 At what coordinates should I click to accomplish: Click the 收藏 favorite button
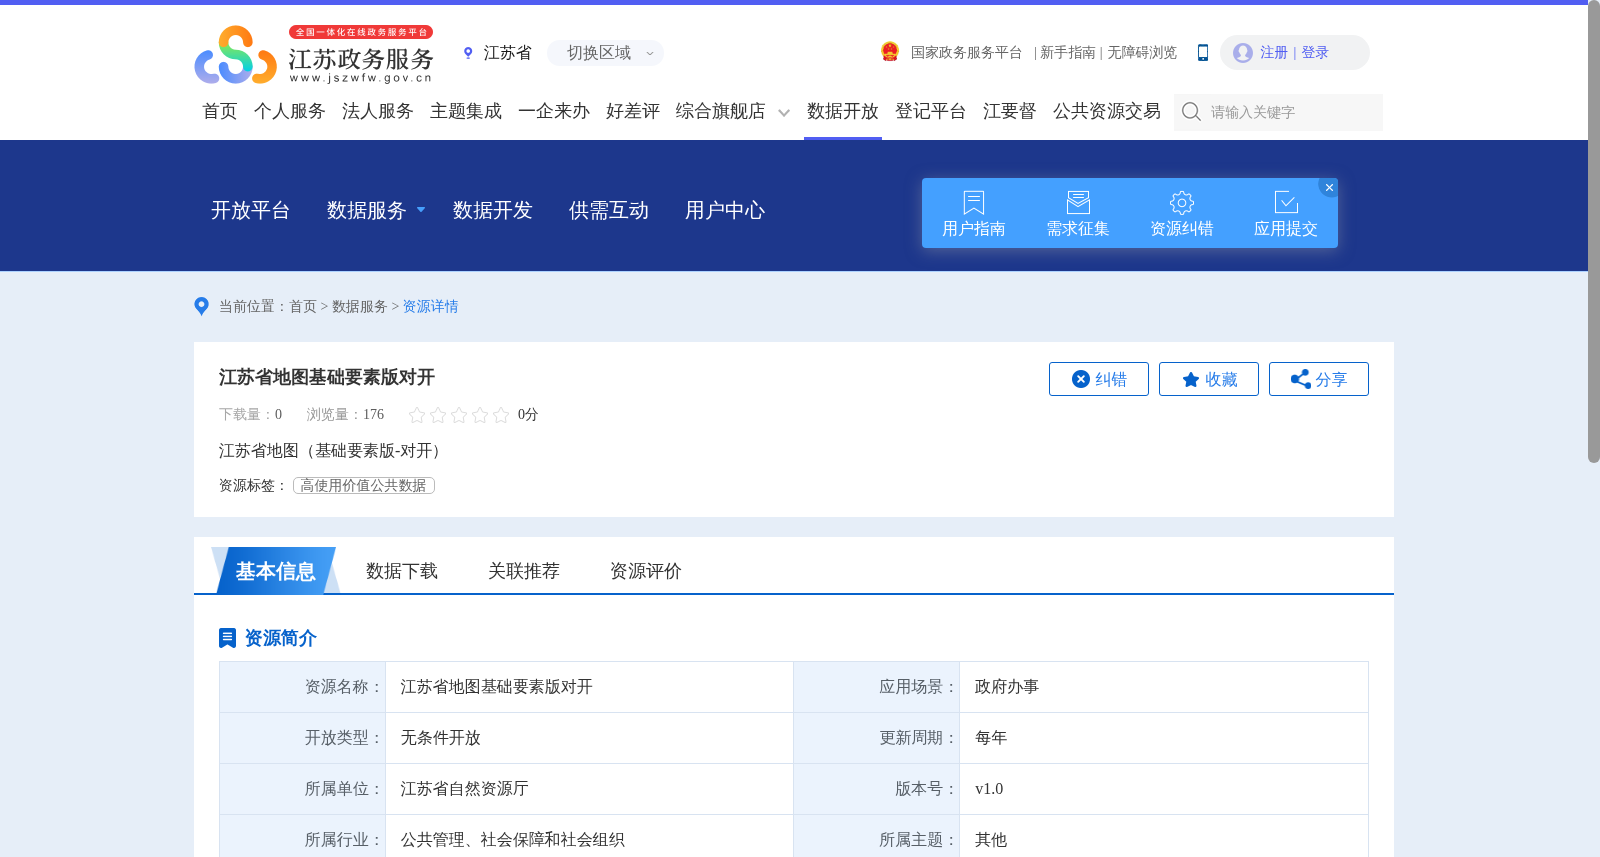[x=1209, y=379]
